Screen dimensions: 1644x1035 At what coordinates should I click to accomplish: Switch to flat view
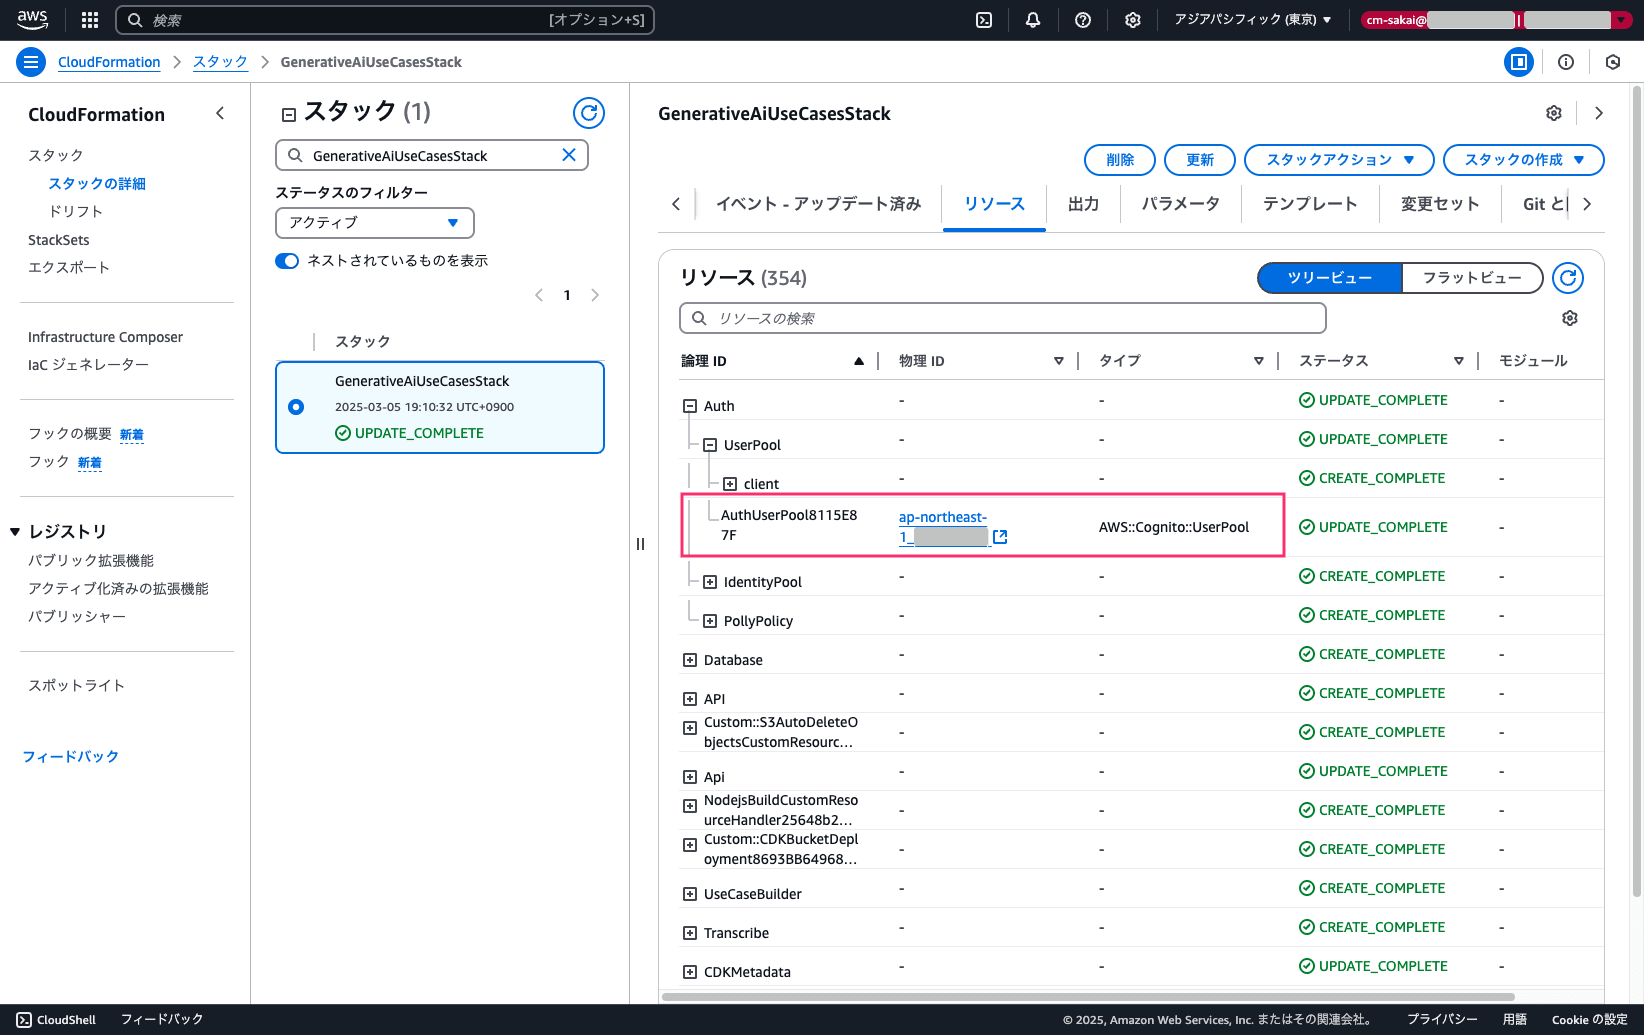click(x=1472, y=278)
